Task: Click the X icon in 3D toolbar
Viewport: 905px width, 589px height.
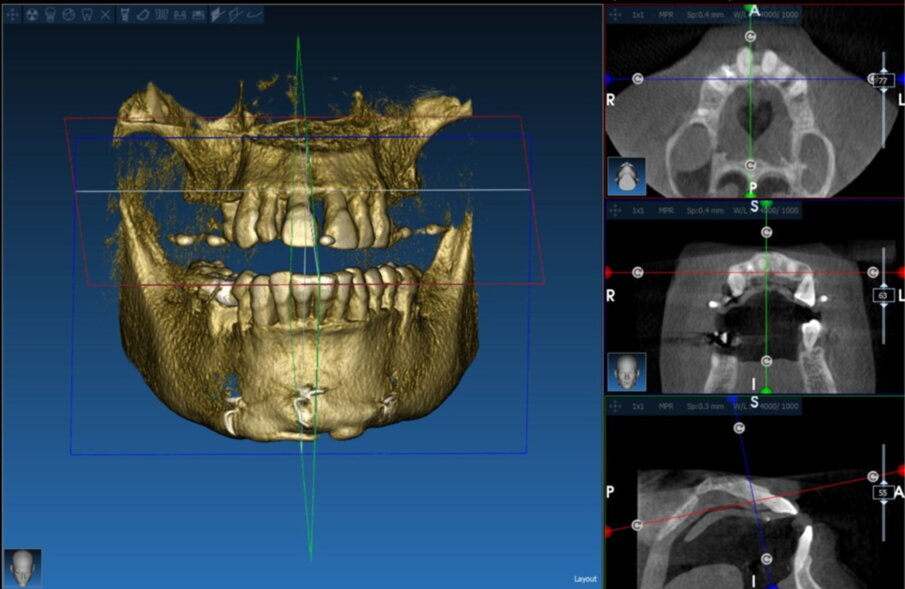Action: [x=105, y=15]
